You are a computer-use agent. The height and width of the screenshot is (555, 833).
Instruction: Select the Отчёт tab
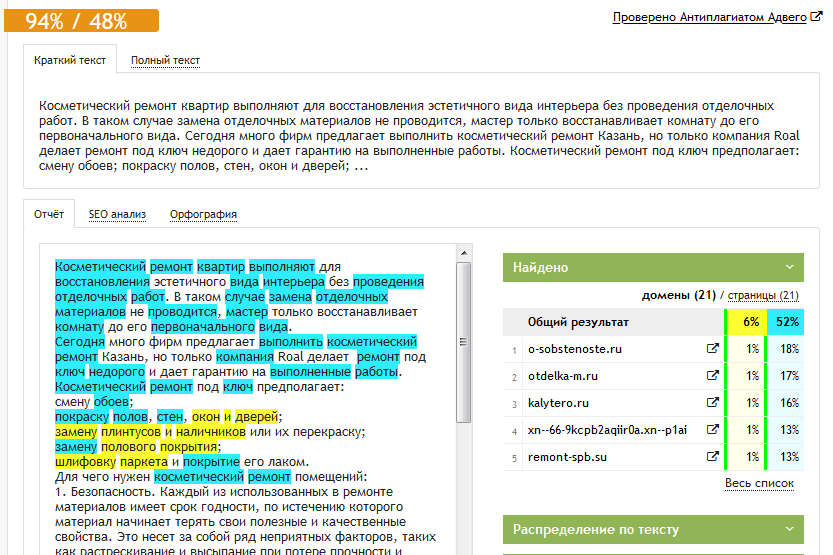49,214
